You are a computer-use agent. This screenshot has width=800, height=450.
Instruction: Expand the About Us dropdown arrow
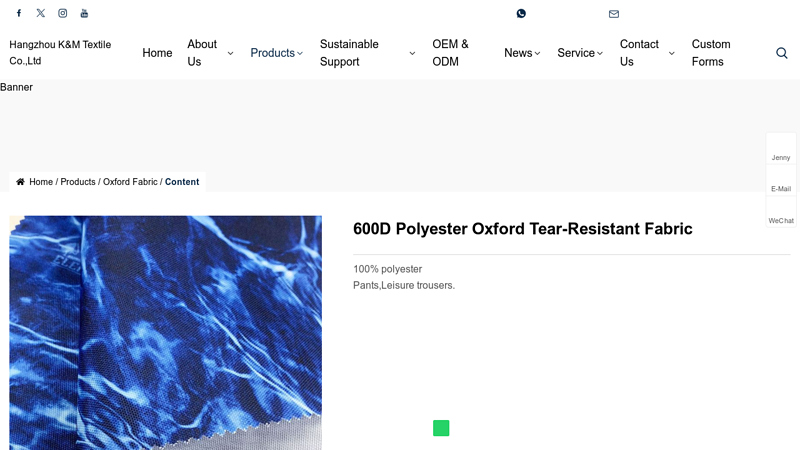pos(230,53)
